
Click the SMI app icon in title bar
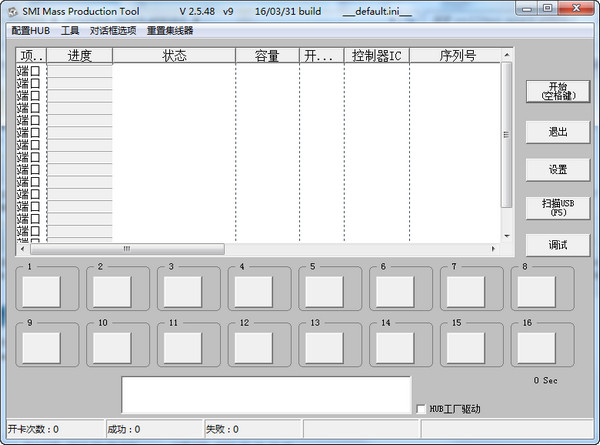point(13,12)
